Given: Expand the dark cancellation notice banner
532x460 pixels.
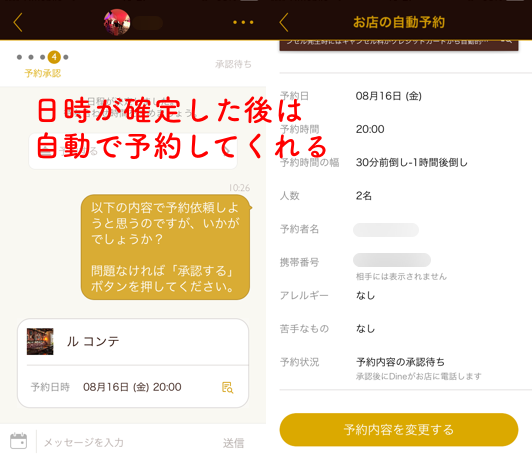Looking at the screenshot, I should 399,45.
